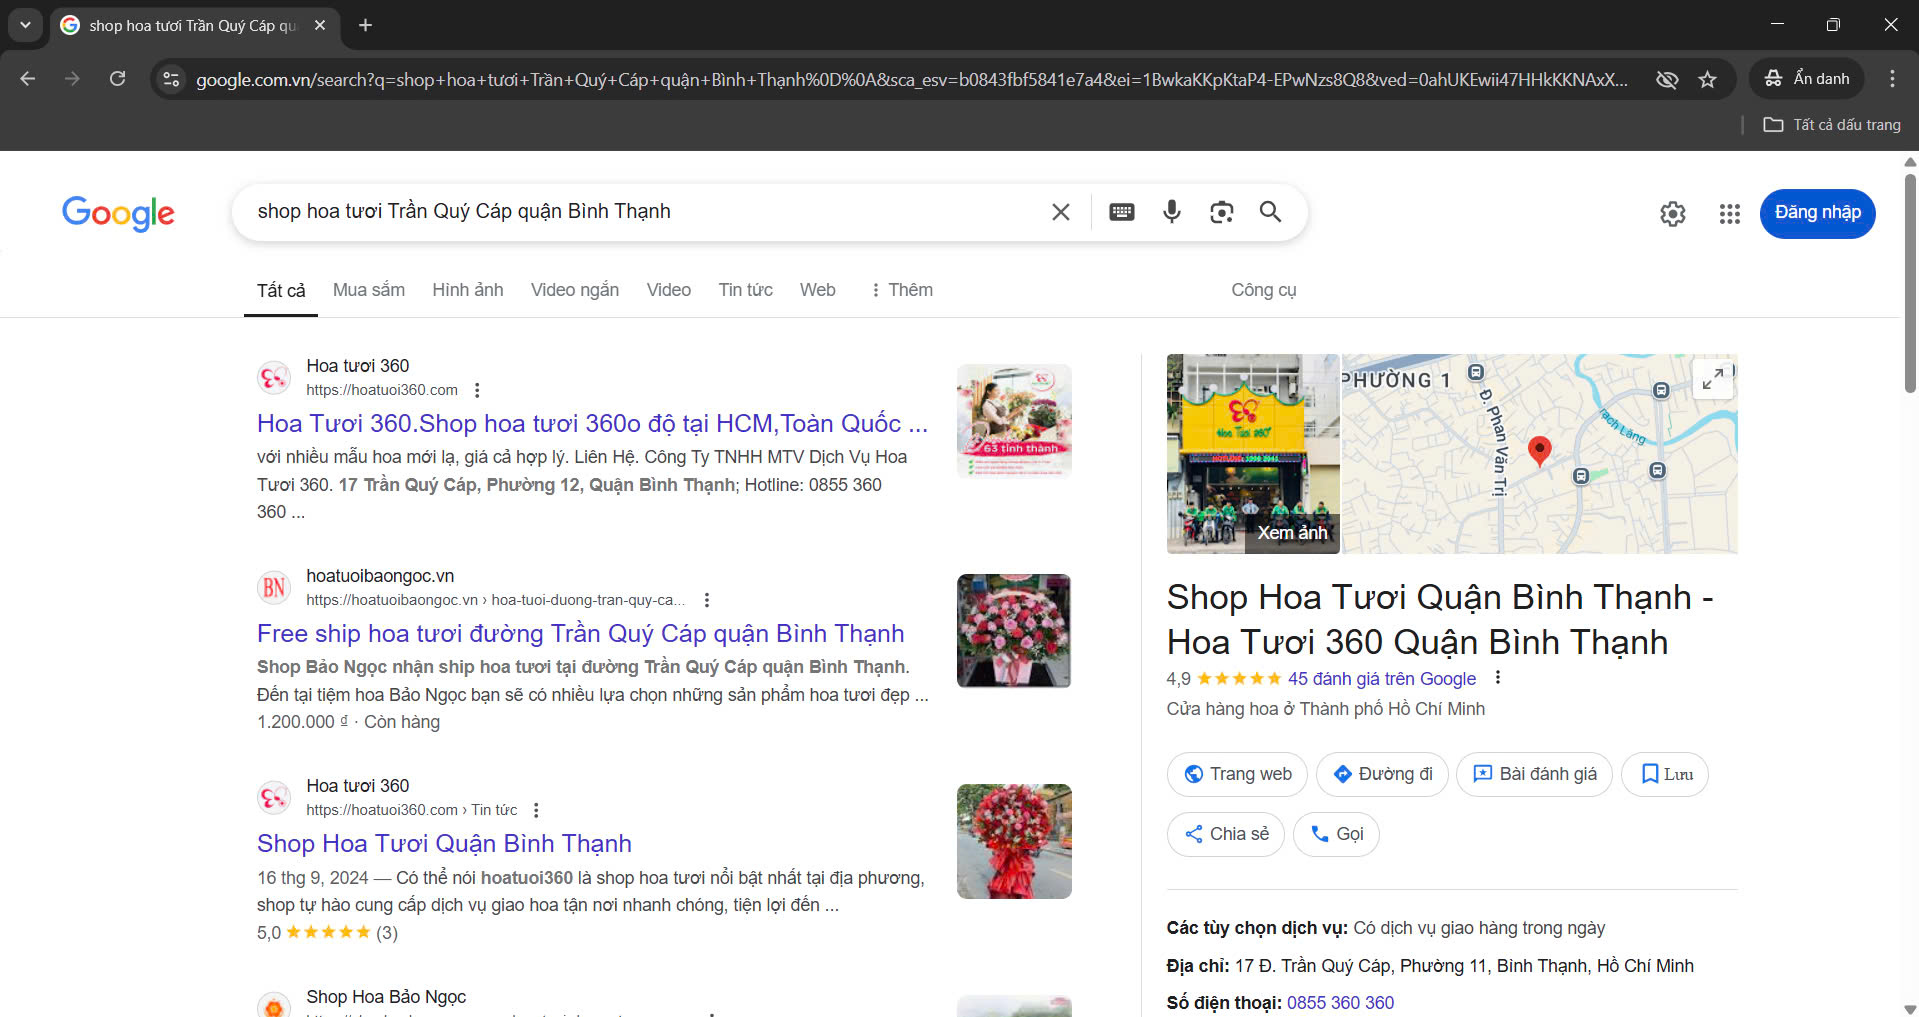
Task: Open more options for first Hoa tươi 360 result
Action: (477, 390)
